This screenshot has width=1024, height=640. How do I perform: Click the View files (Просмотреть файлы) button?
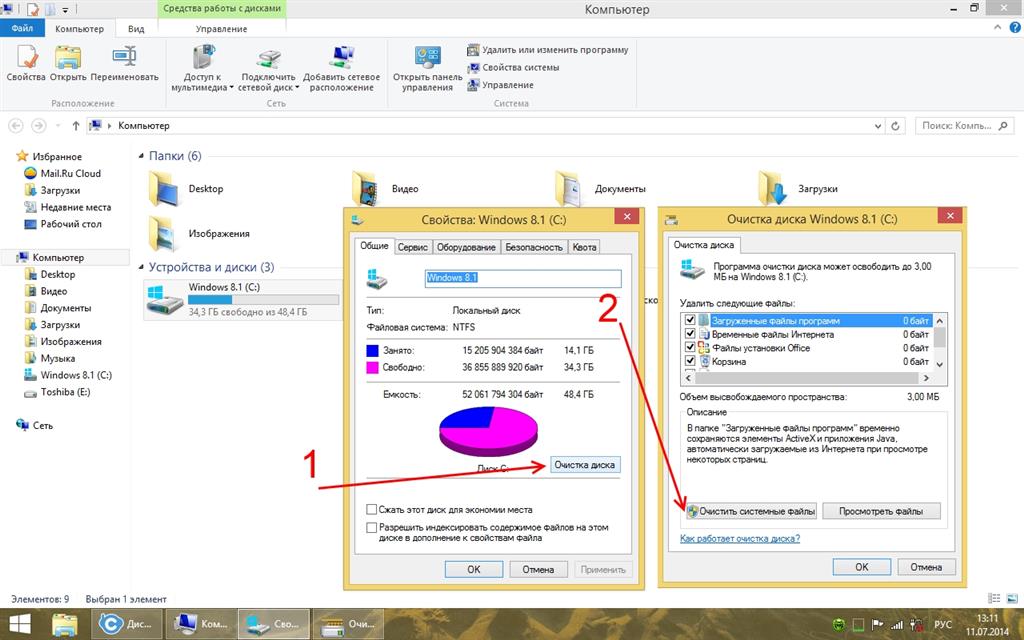[881, 511]
